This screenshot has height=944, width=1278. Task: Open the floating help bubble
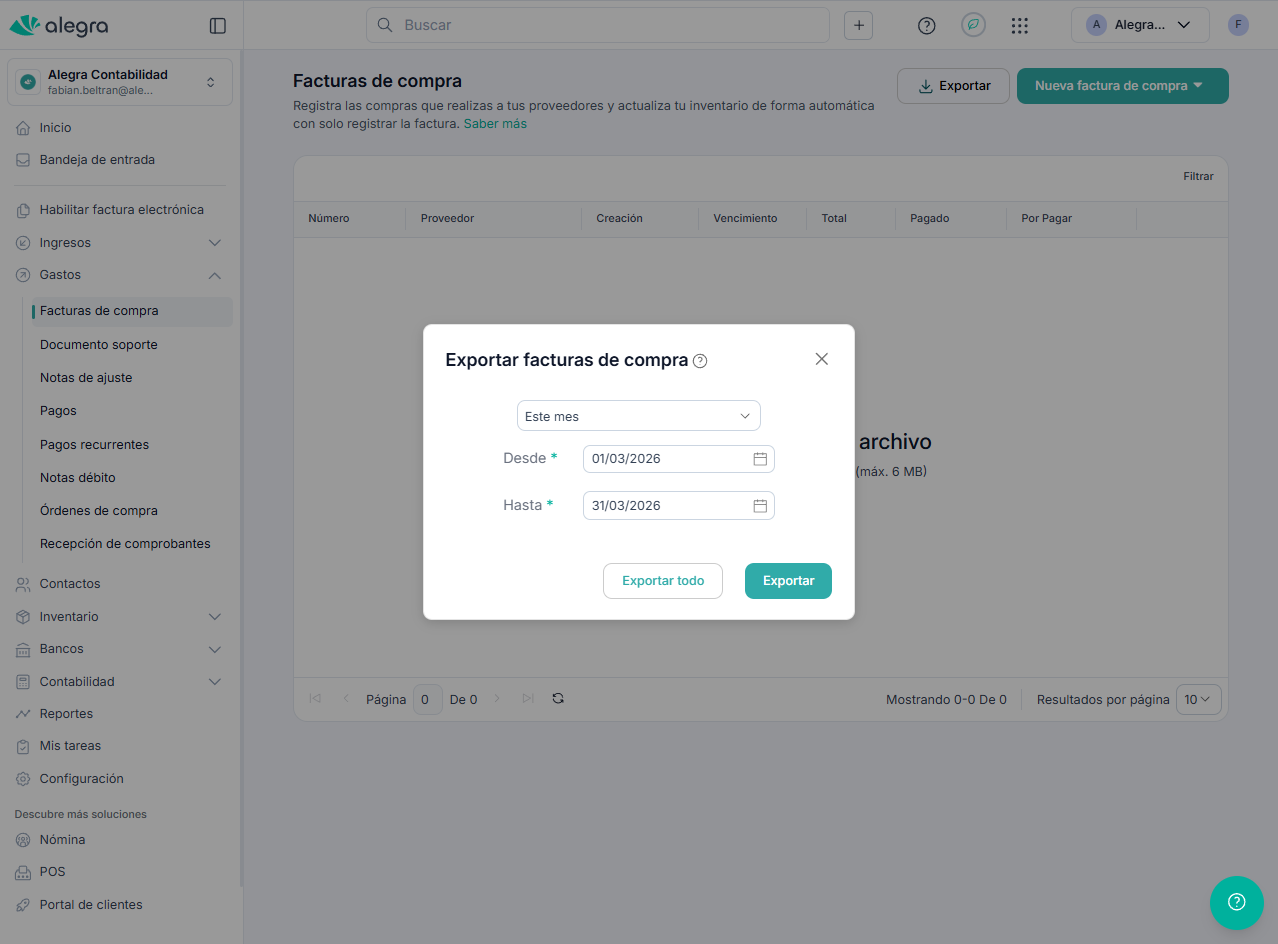(x=1236, y=902)
